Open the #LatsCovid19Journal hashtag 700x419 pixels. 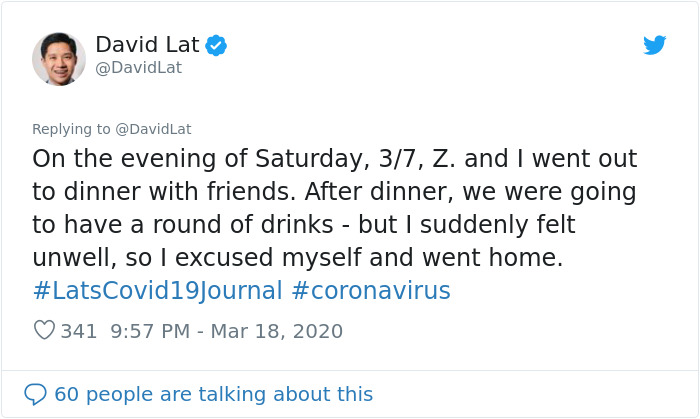156,291
